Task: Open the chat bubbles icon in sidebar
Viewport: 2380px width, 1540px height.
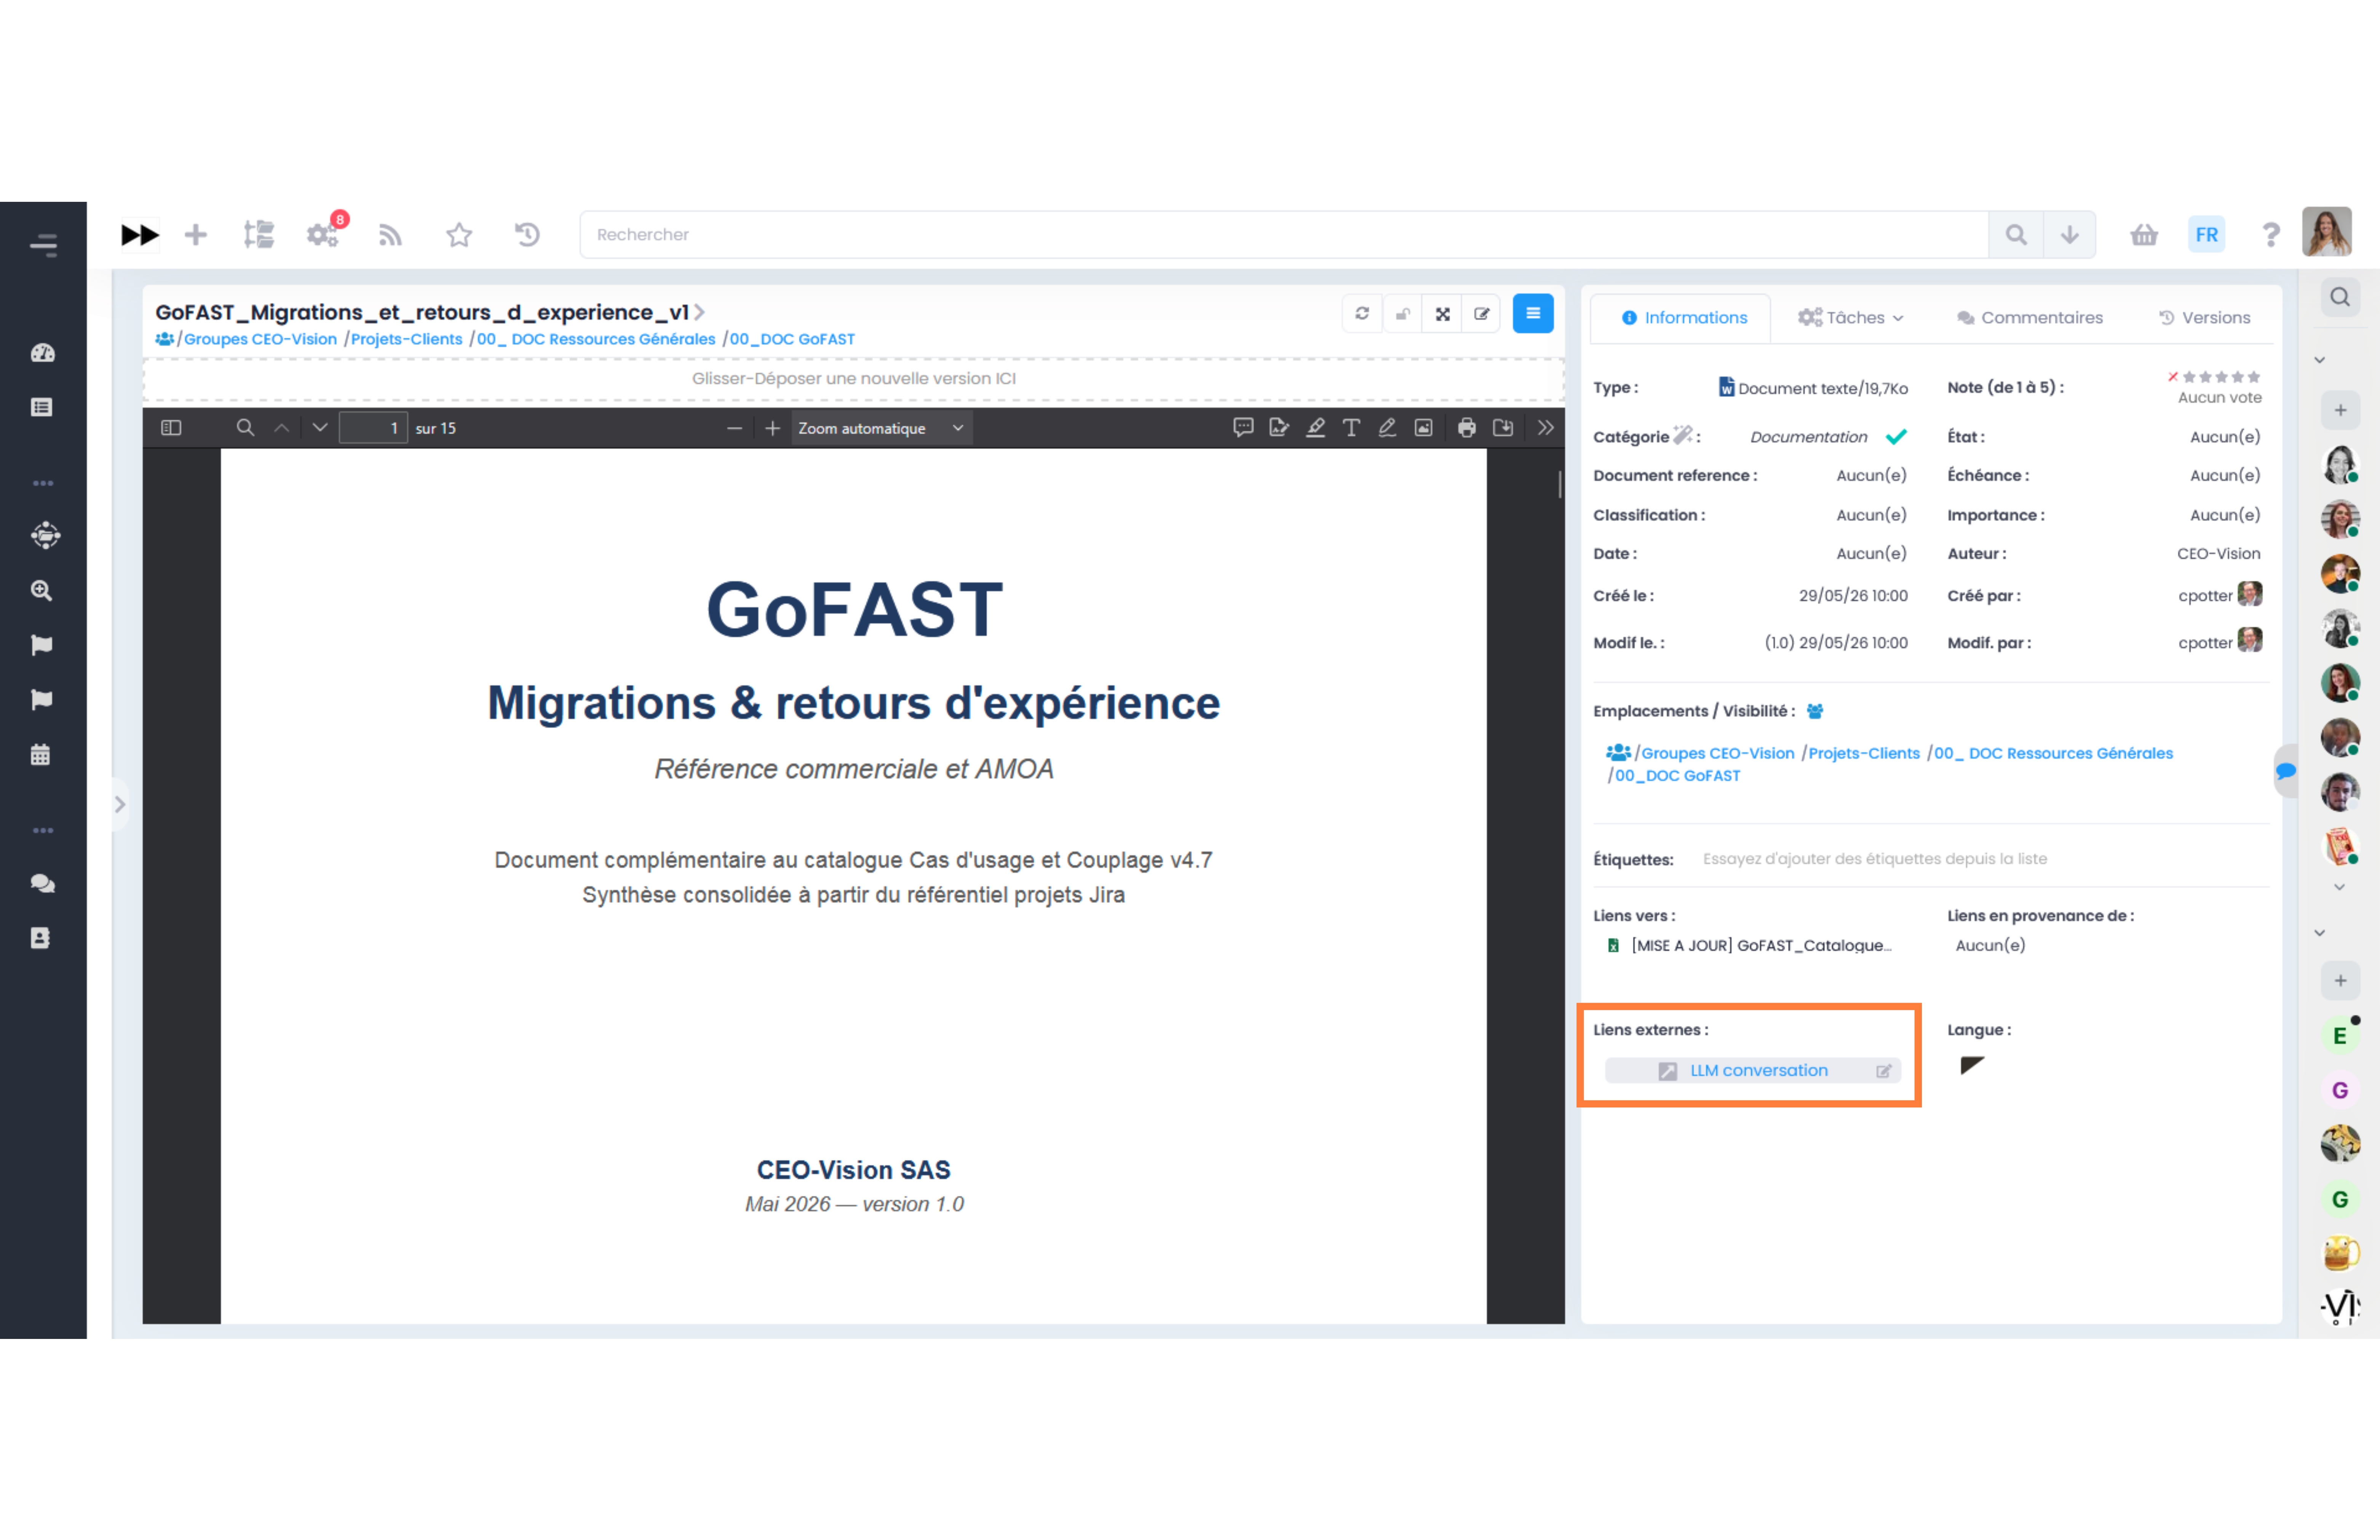Action: (42, 883)
